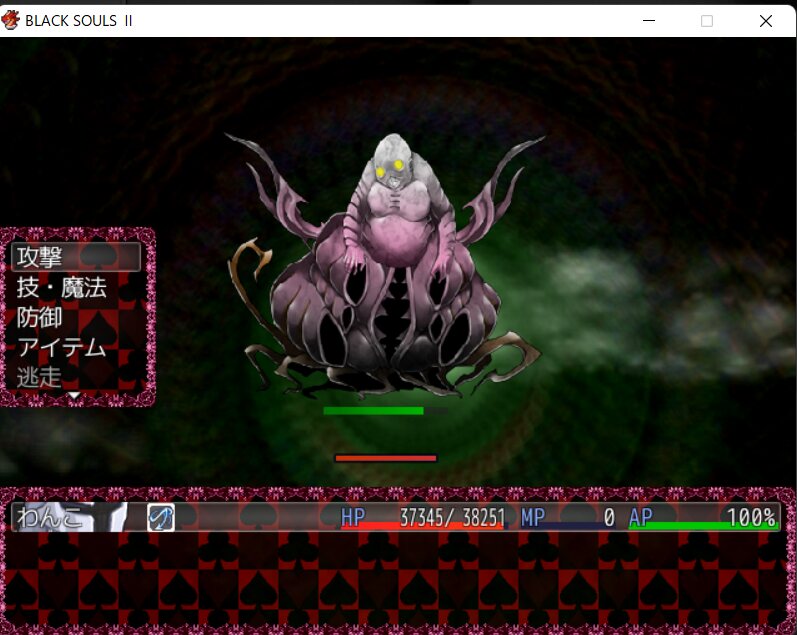This screenshot has height=635, width=797.
Task: Click the MP value 0
Action: tap(609, 518)
